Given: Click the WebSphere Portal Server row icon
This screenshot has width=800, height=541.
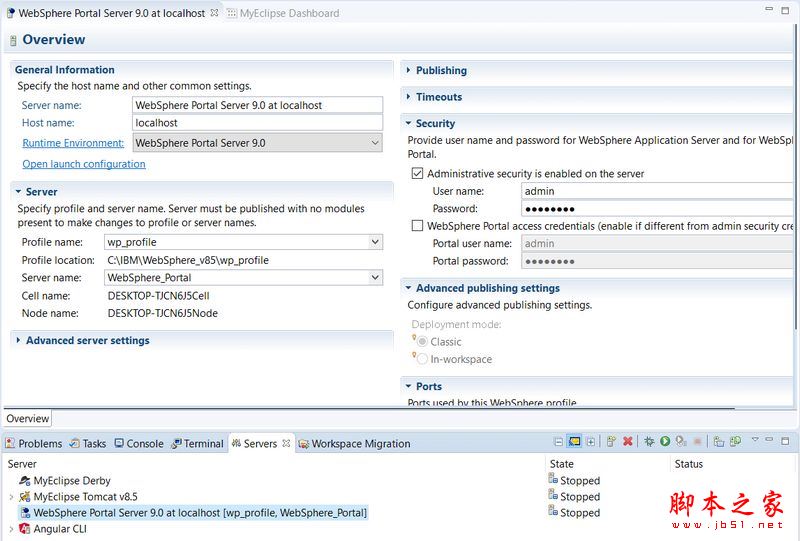Looking at the screenshot, I should coord(24,512).
